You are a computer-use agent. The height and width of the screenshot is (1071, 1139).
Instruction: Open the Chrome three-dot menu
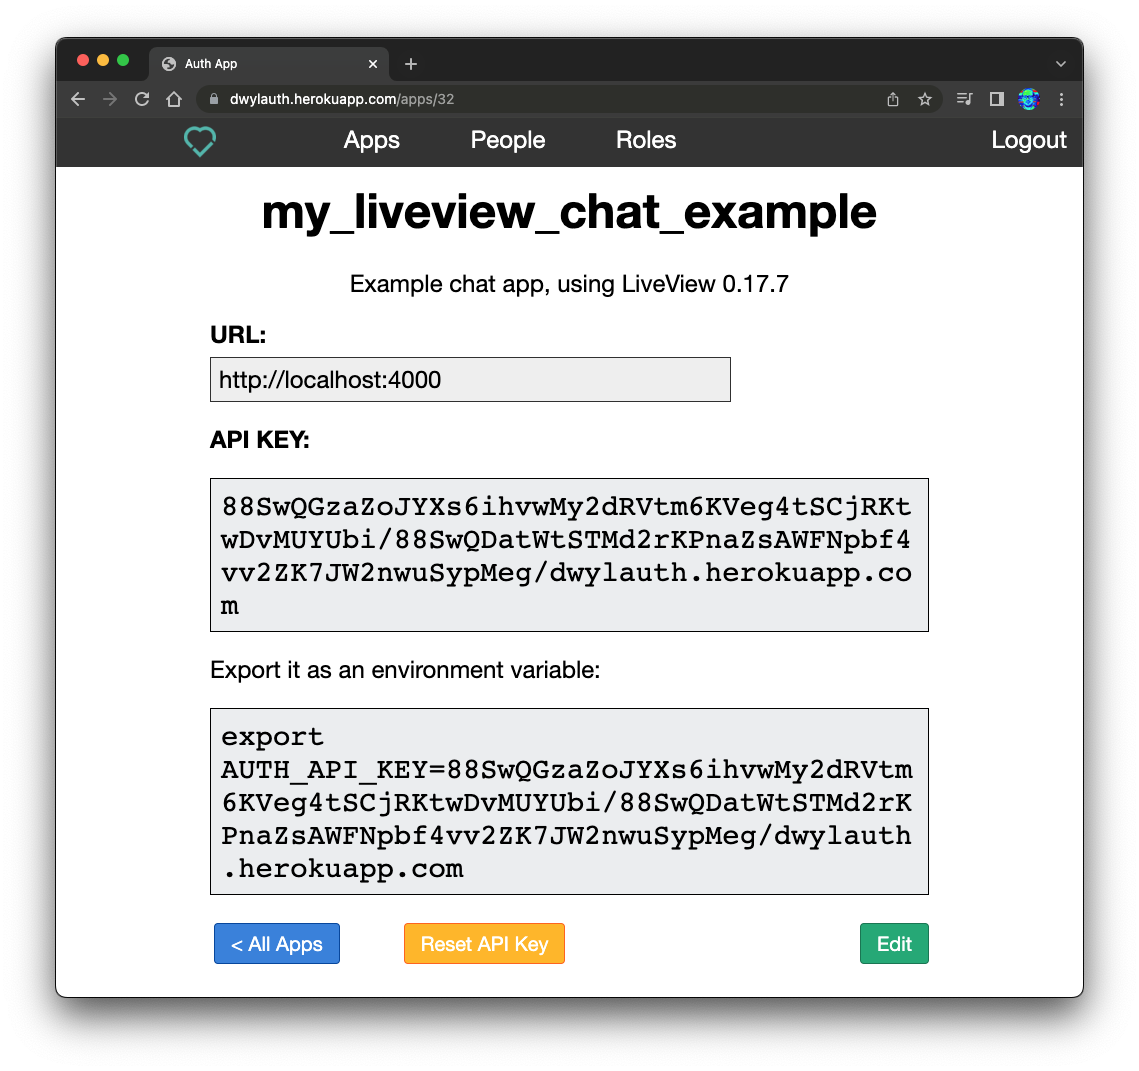pos(1061,99)
